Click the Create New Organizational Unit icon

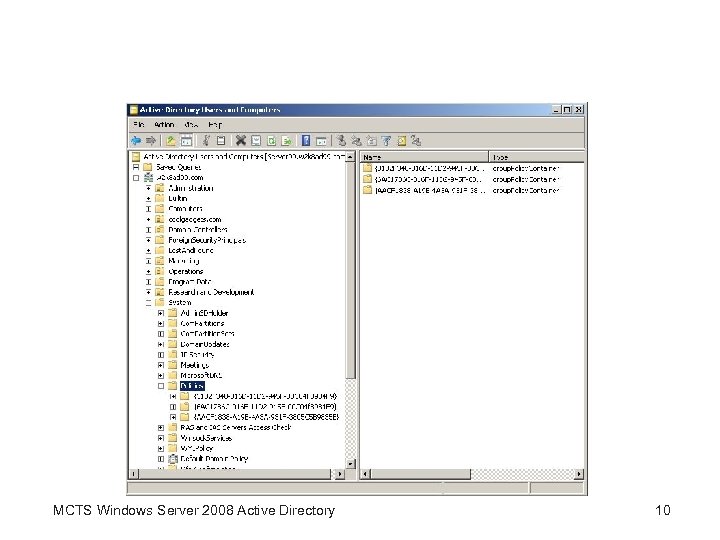tap(371, 141)
